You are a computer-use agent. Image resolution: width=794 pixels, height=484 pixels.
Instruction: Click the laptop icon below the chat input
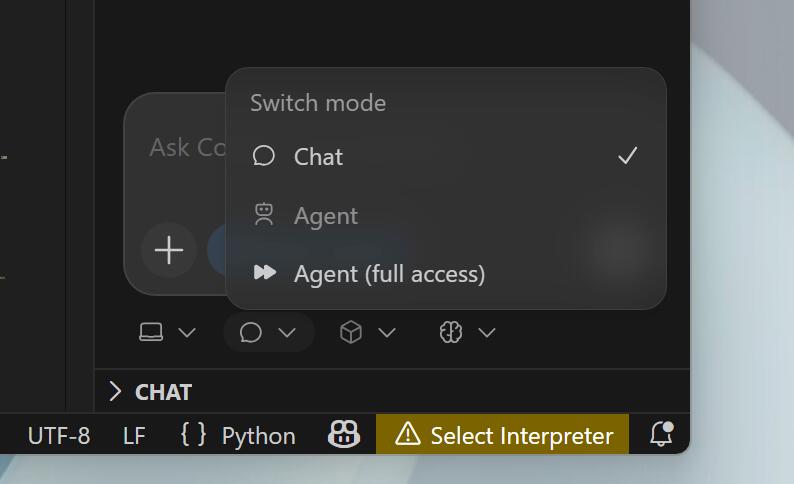pos(151,333)
